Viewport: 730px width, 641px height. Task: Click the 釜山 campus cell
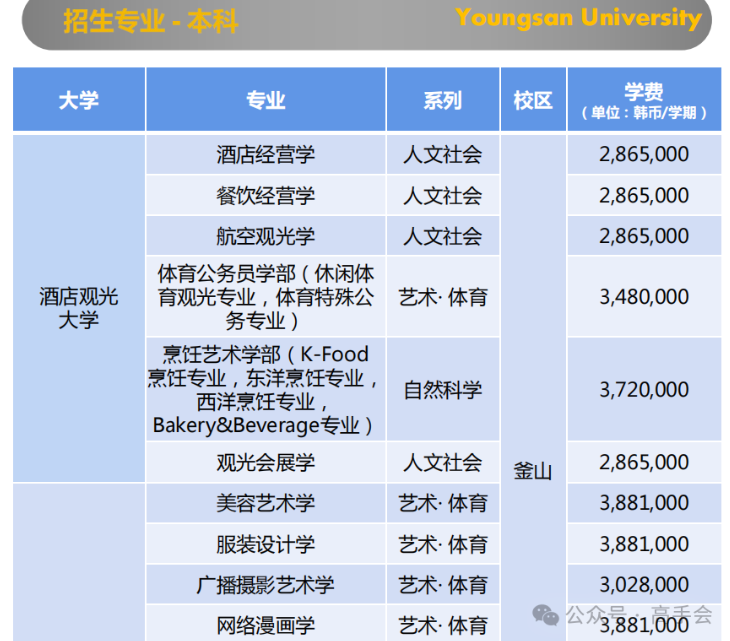(x=533, y=471)
